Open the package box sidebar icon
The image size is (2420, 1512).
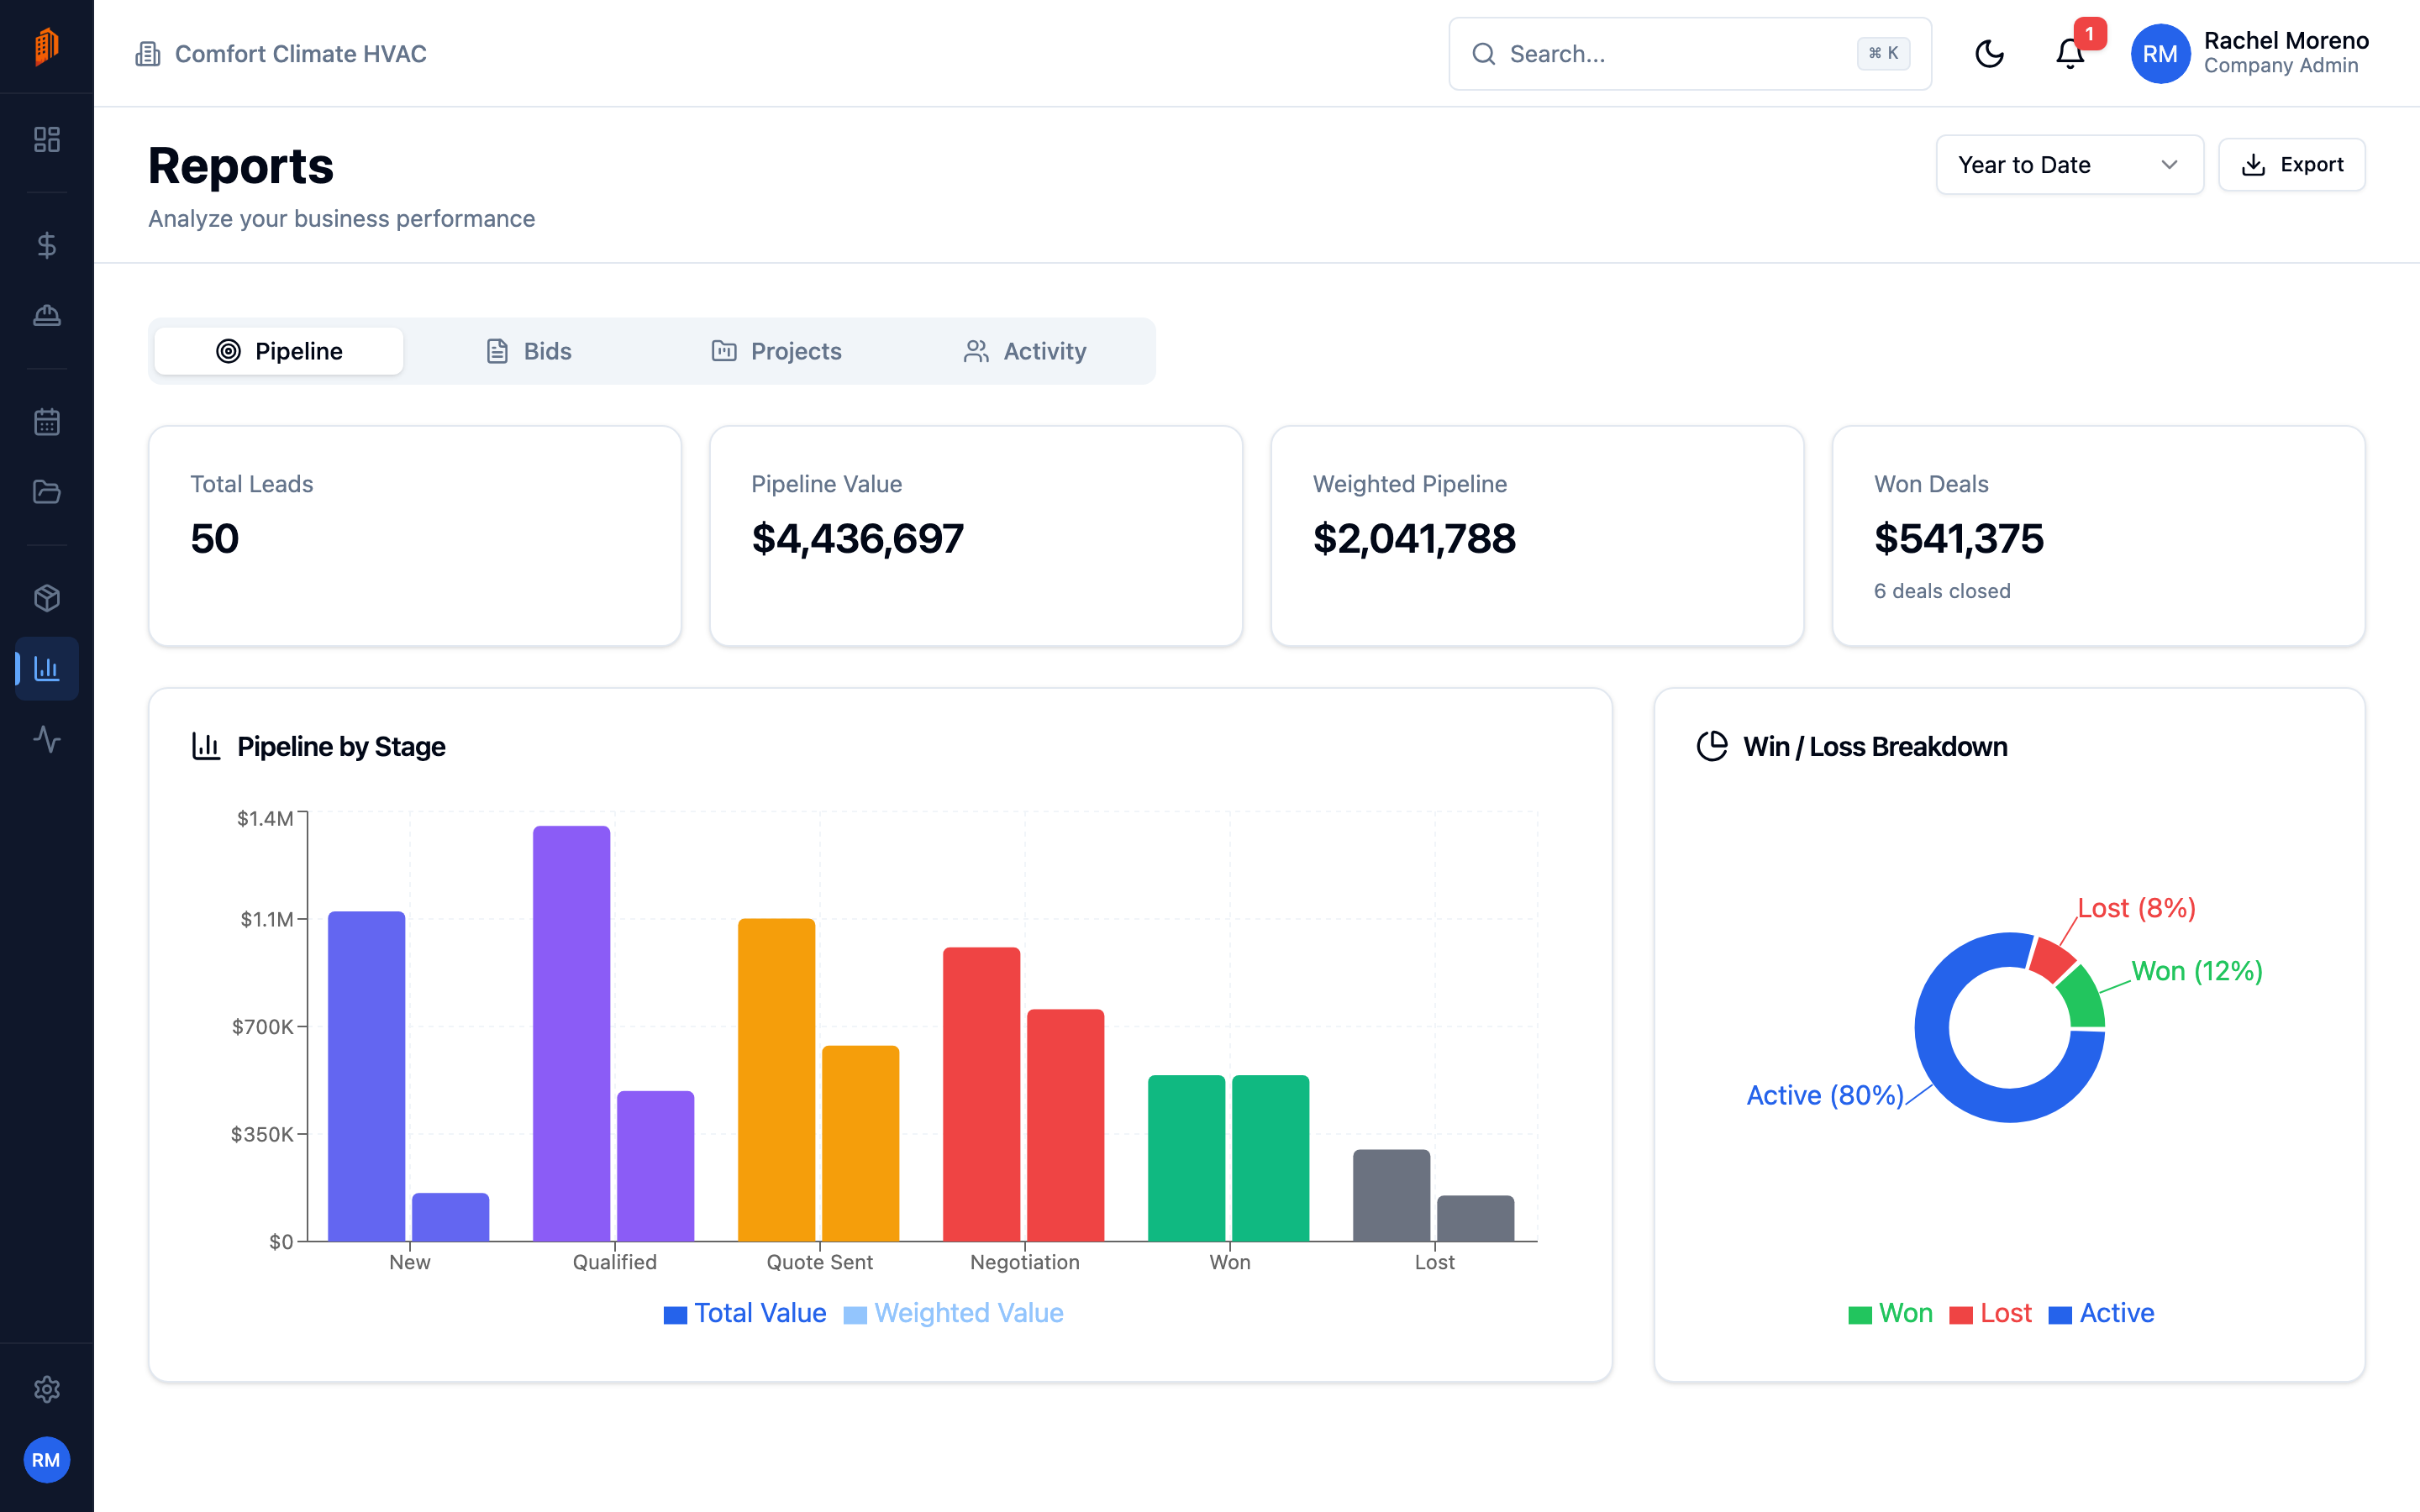coord(46,597)
